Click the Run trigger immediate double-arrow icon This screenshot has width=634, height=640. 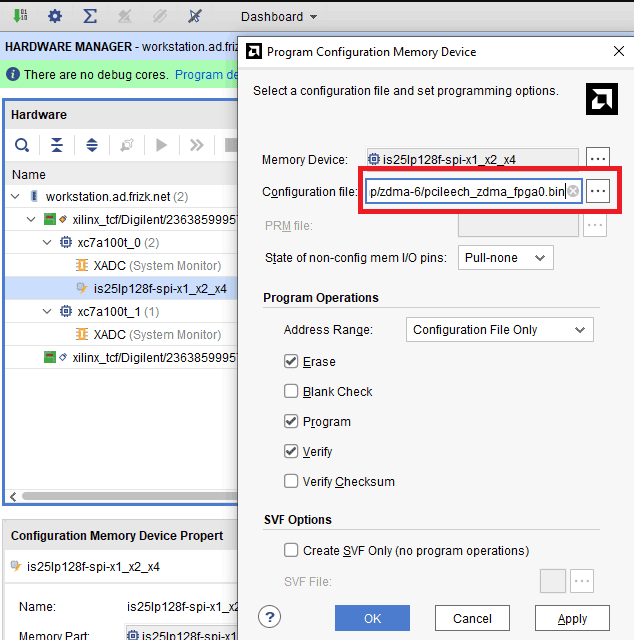[x=196, y=145]
